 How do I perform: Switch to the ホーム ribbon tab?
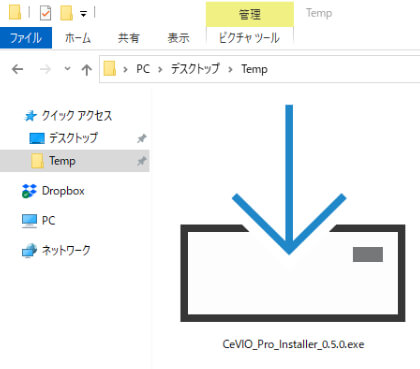click(78, 38)
